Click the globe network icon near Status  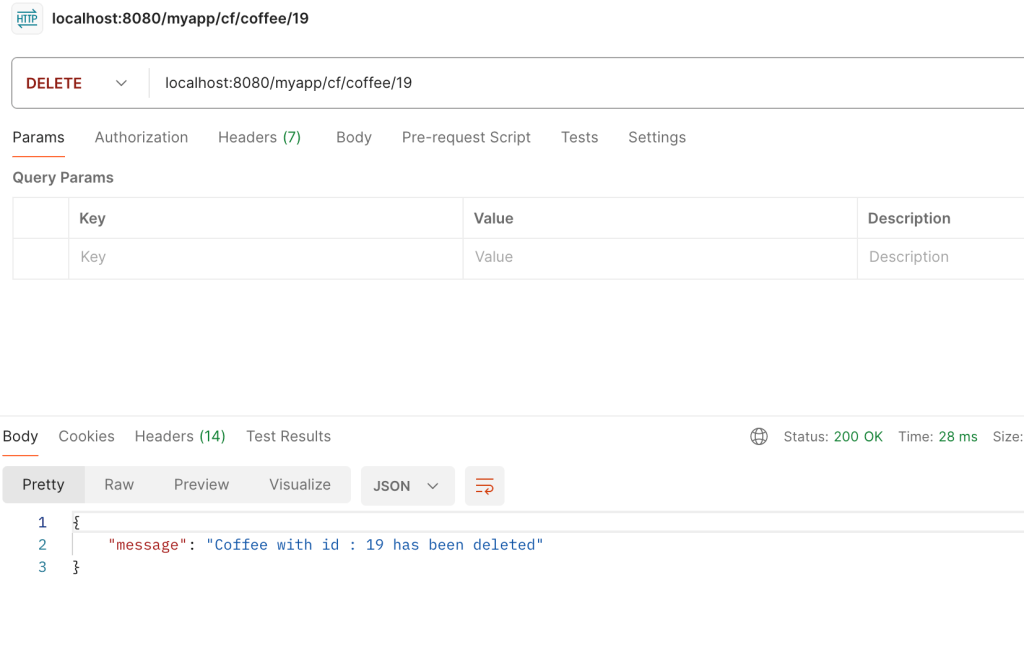[x=759, y=436]
